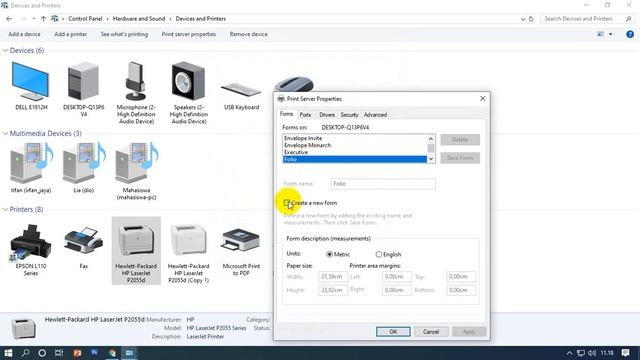This screenshot has height=360, width=640.
Task: Select the English units radio button
Action: pyautogui.click(x=378, y=254)
